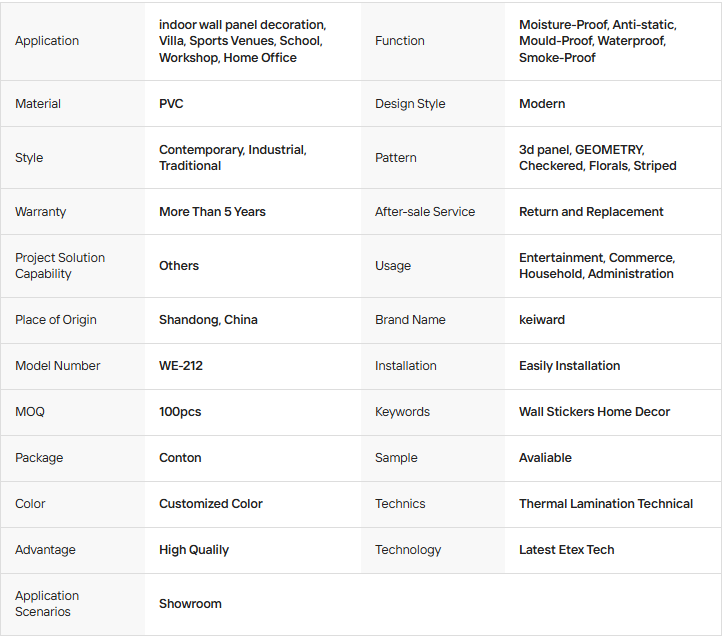Select the Latest Etex Tech value
This screenshot has height=638, width=724.
click(x=567, y=550)
